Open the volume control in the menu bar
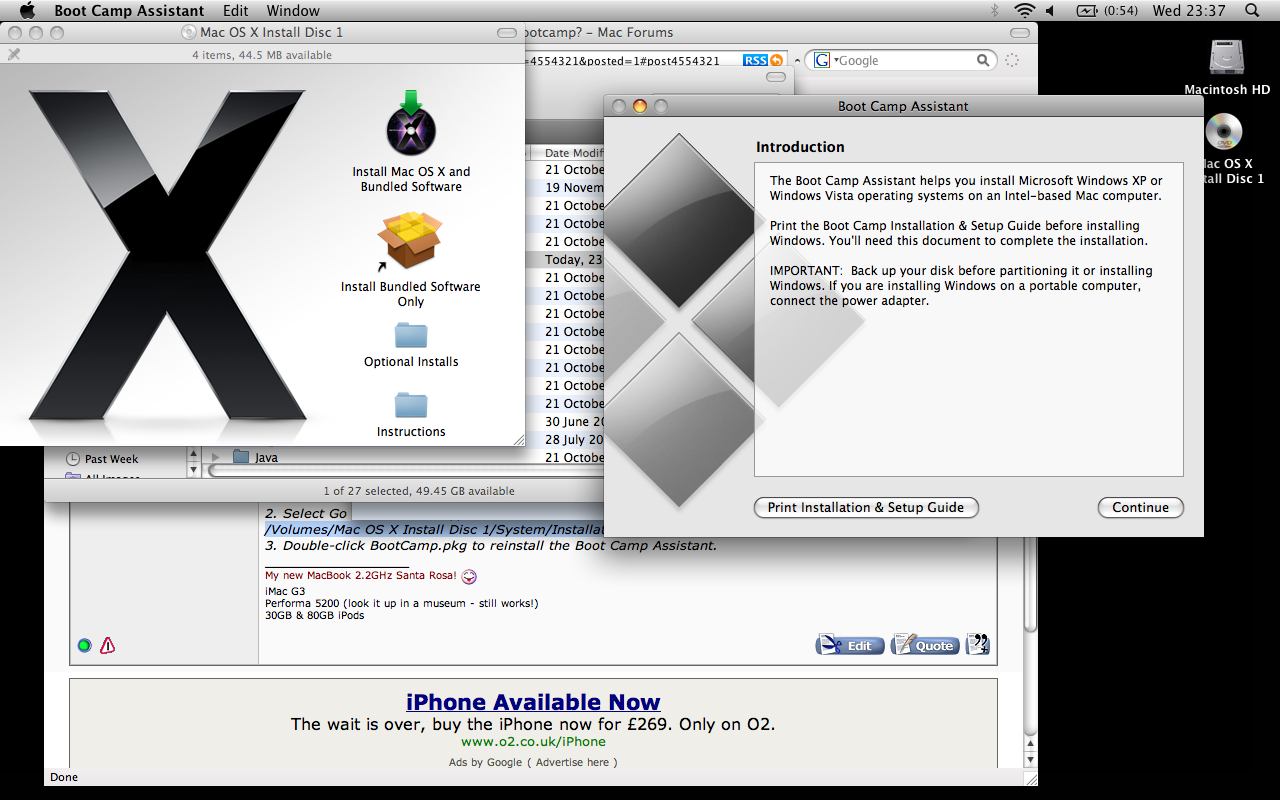This screenshot has width=1280, height=800. tap(1050, 11)
